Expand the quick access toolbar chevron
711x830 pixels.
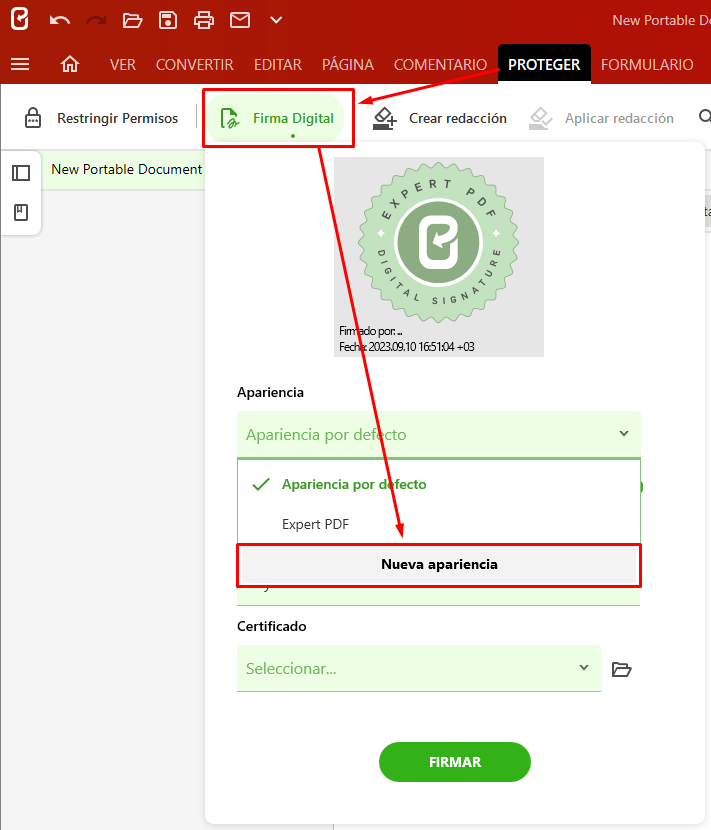[x=276, y=20]
